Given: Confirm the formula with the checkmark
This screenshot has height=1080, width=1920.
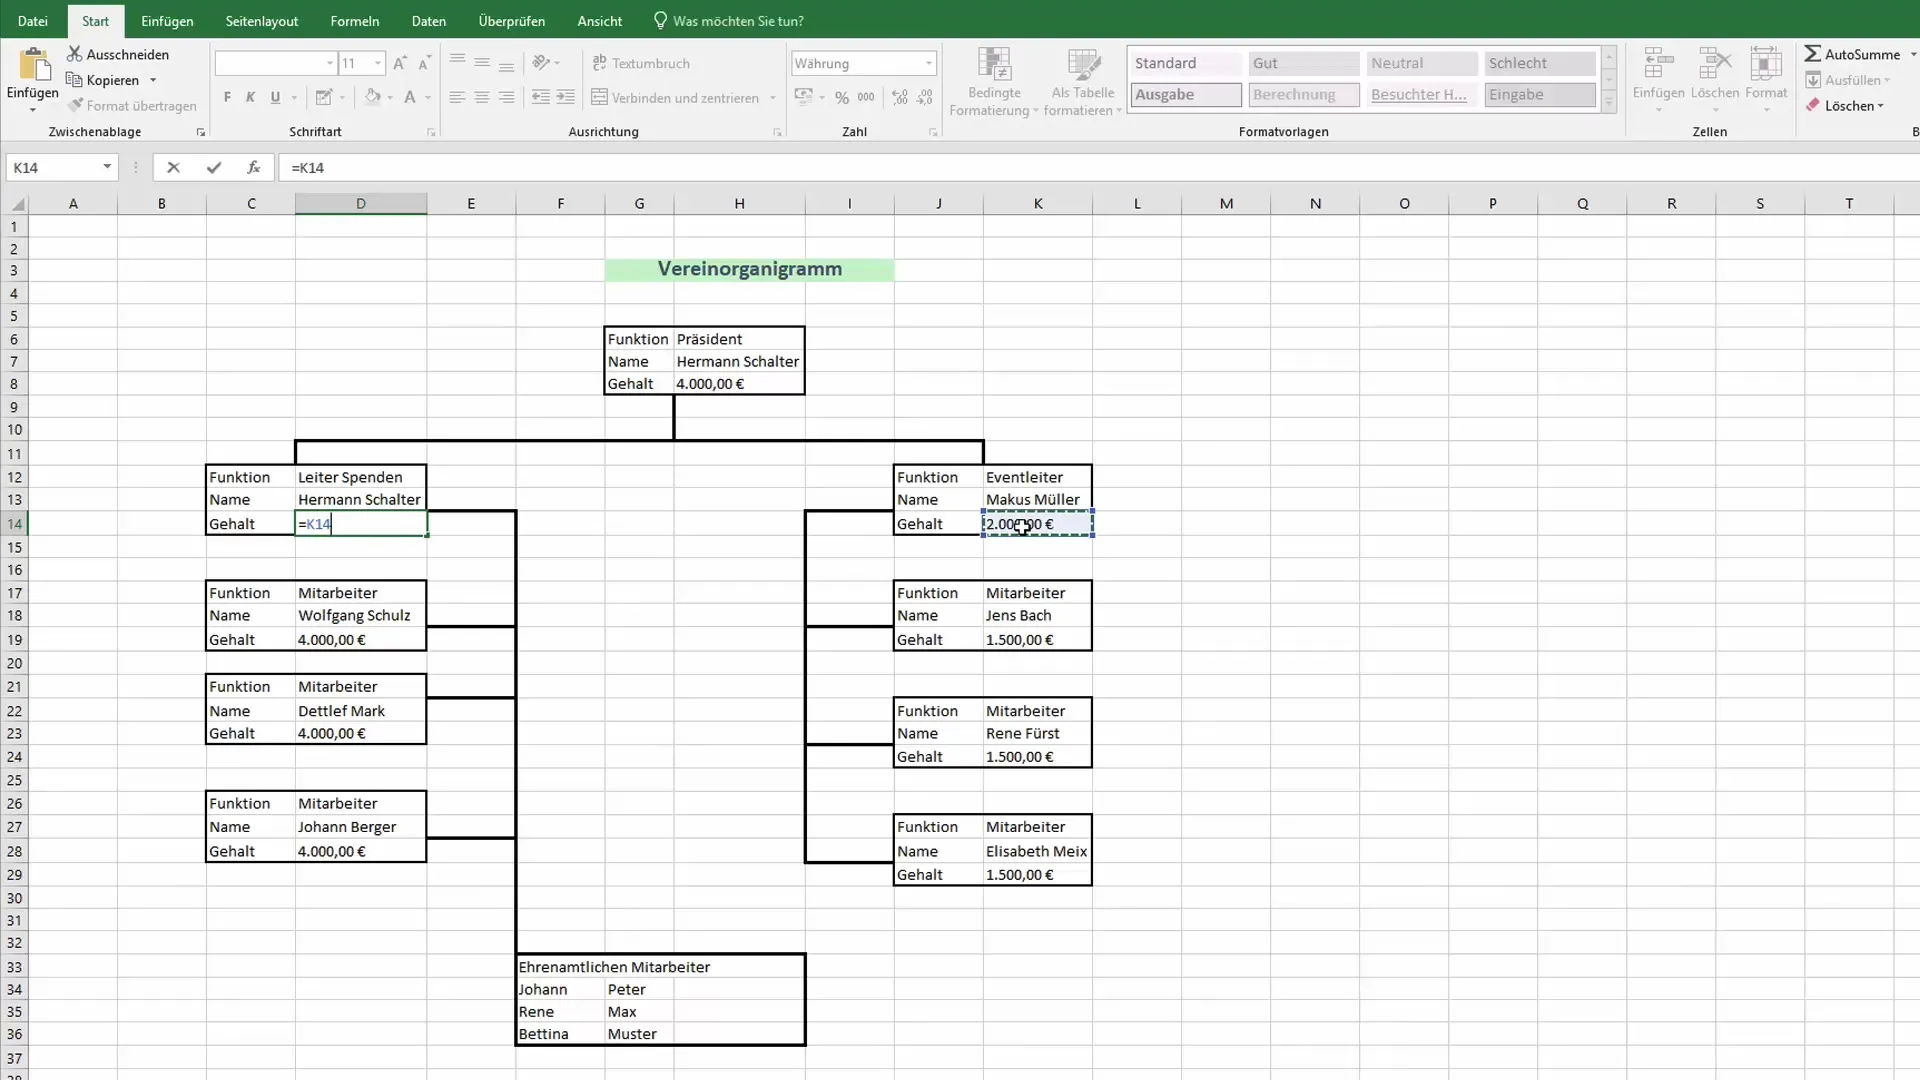Looking at the screenshot, I should [x=213, y=167].
